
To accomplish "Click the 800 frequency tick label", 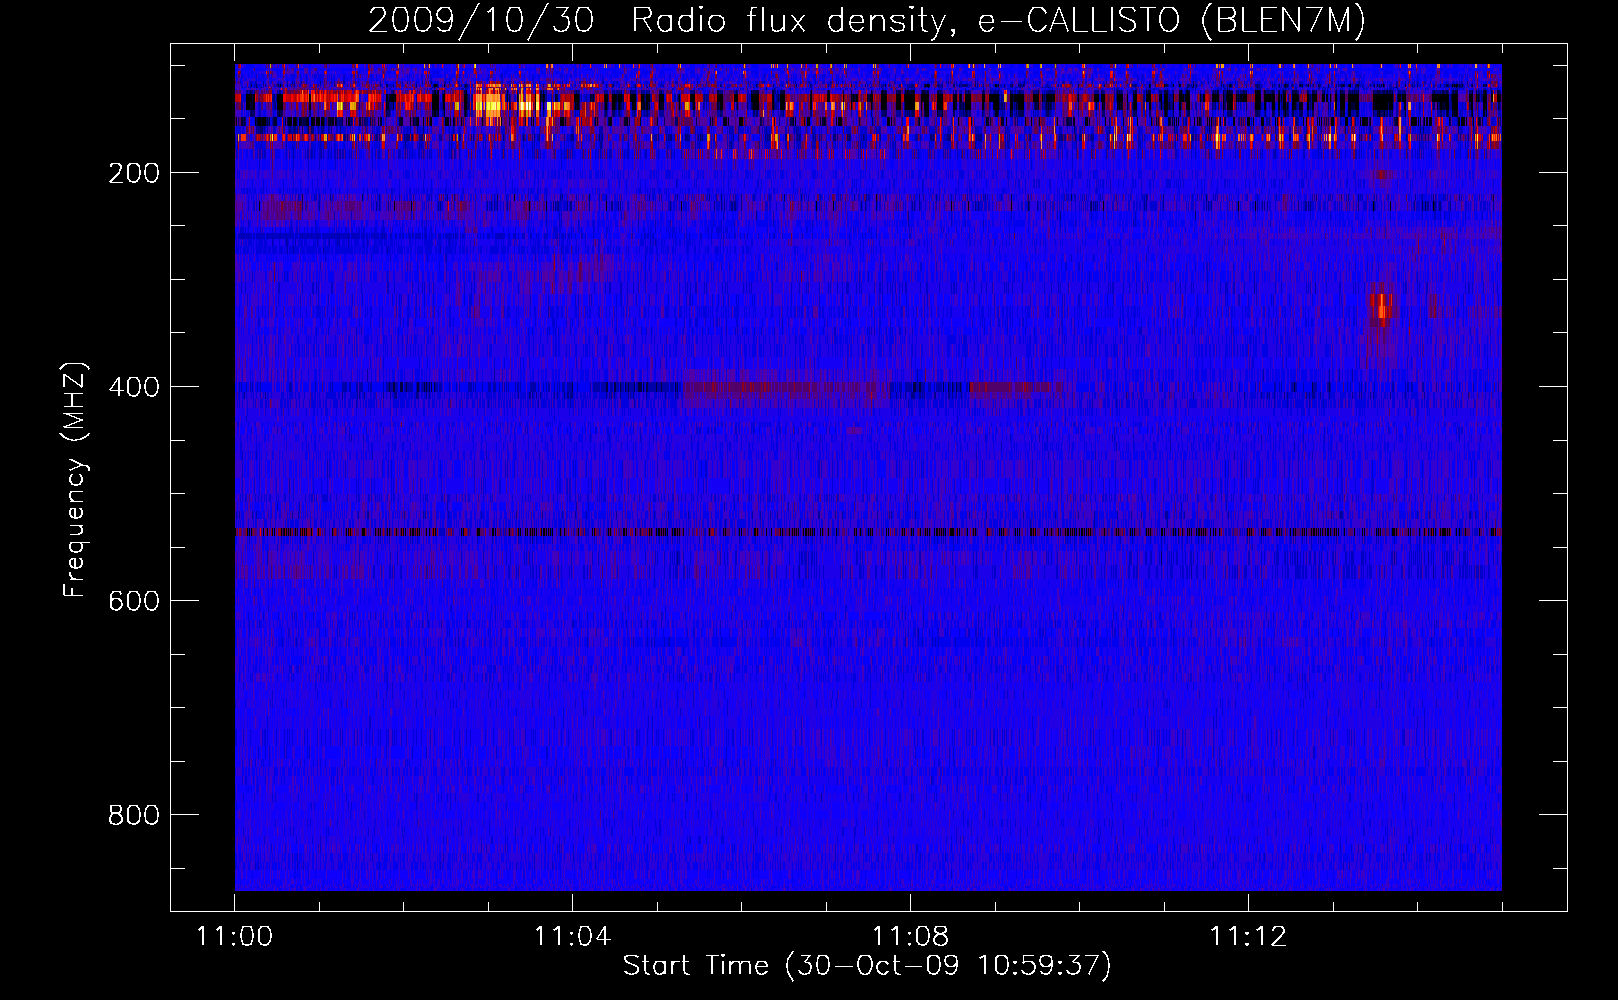I will pyautogui.click(x=134, y=815).
